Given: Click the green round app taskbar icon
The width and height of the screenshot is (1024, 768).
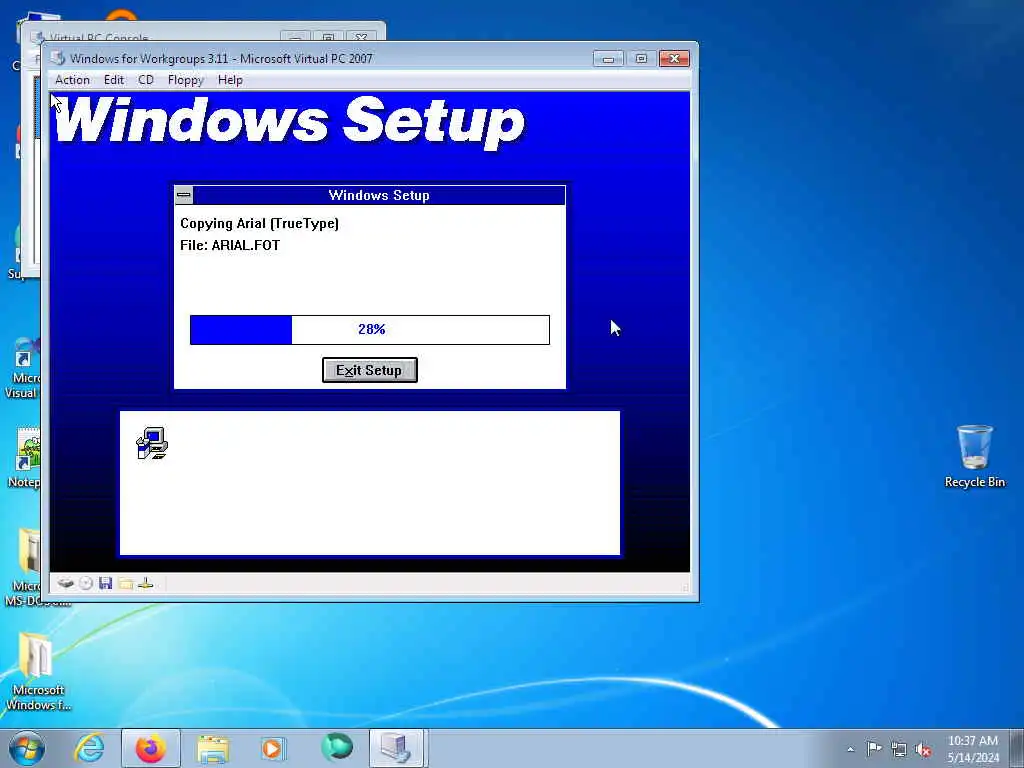Looking at the screenshot, I should coord(336,747).
